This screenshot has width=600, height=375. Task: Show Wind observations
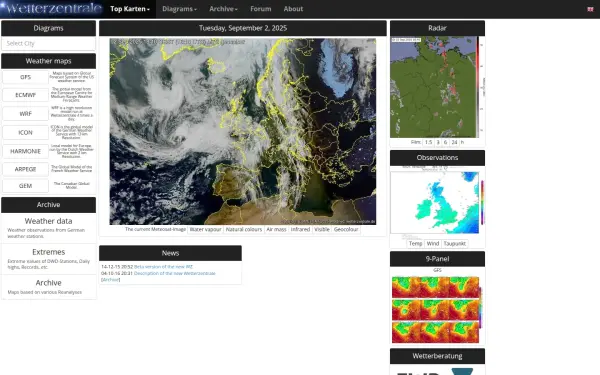(433, 243)
